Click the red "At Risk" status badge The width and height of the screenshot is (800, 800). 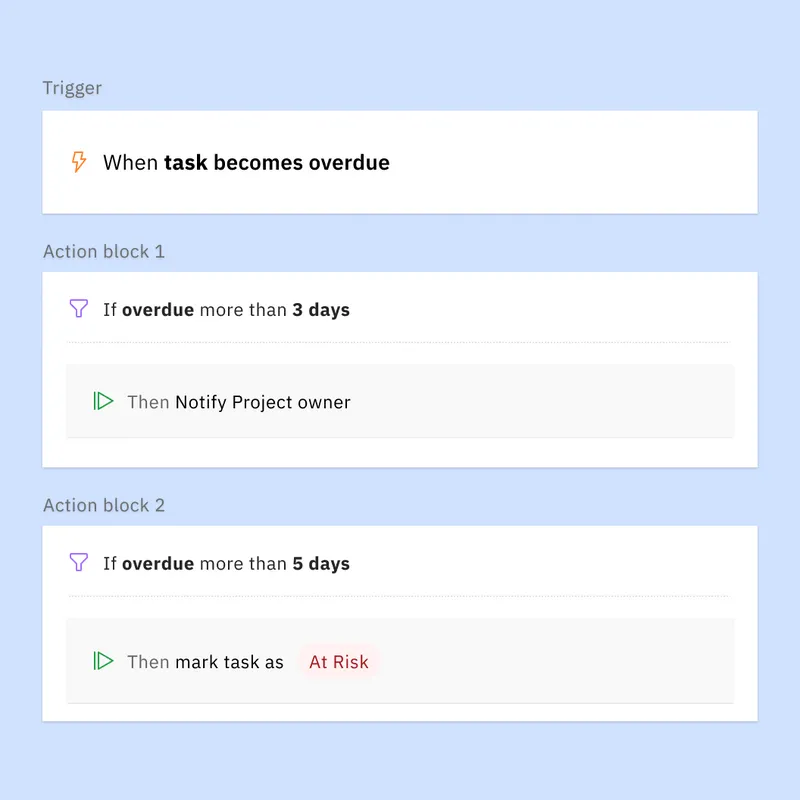coord(339,662)
